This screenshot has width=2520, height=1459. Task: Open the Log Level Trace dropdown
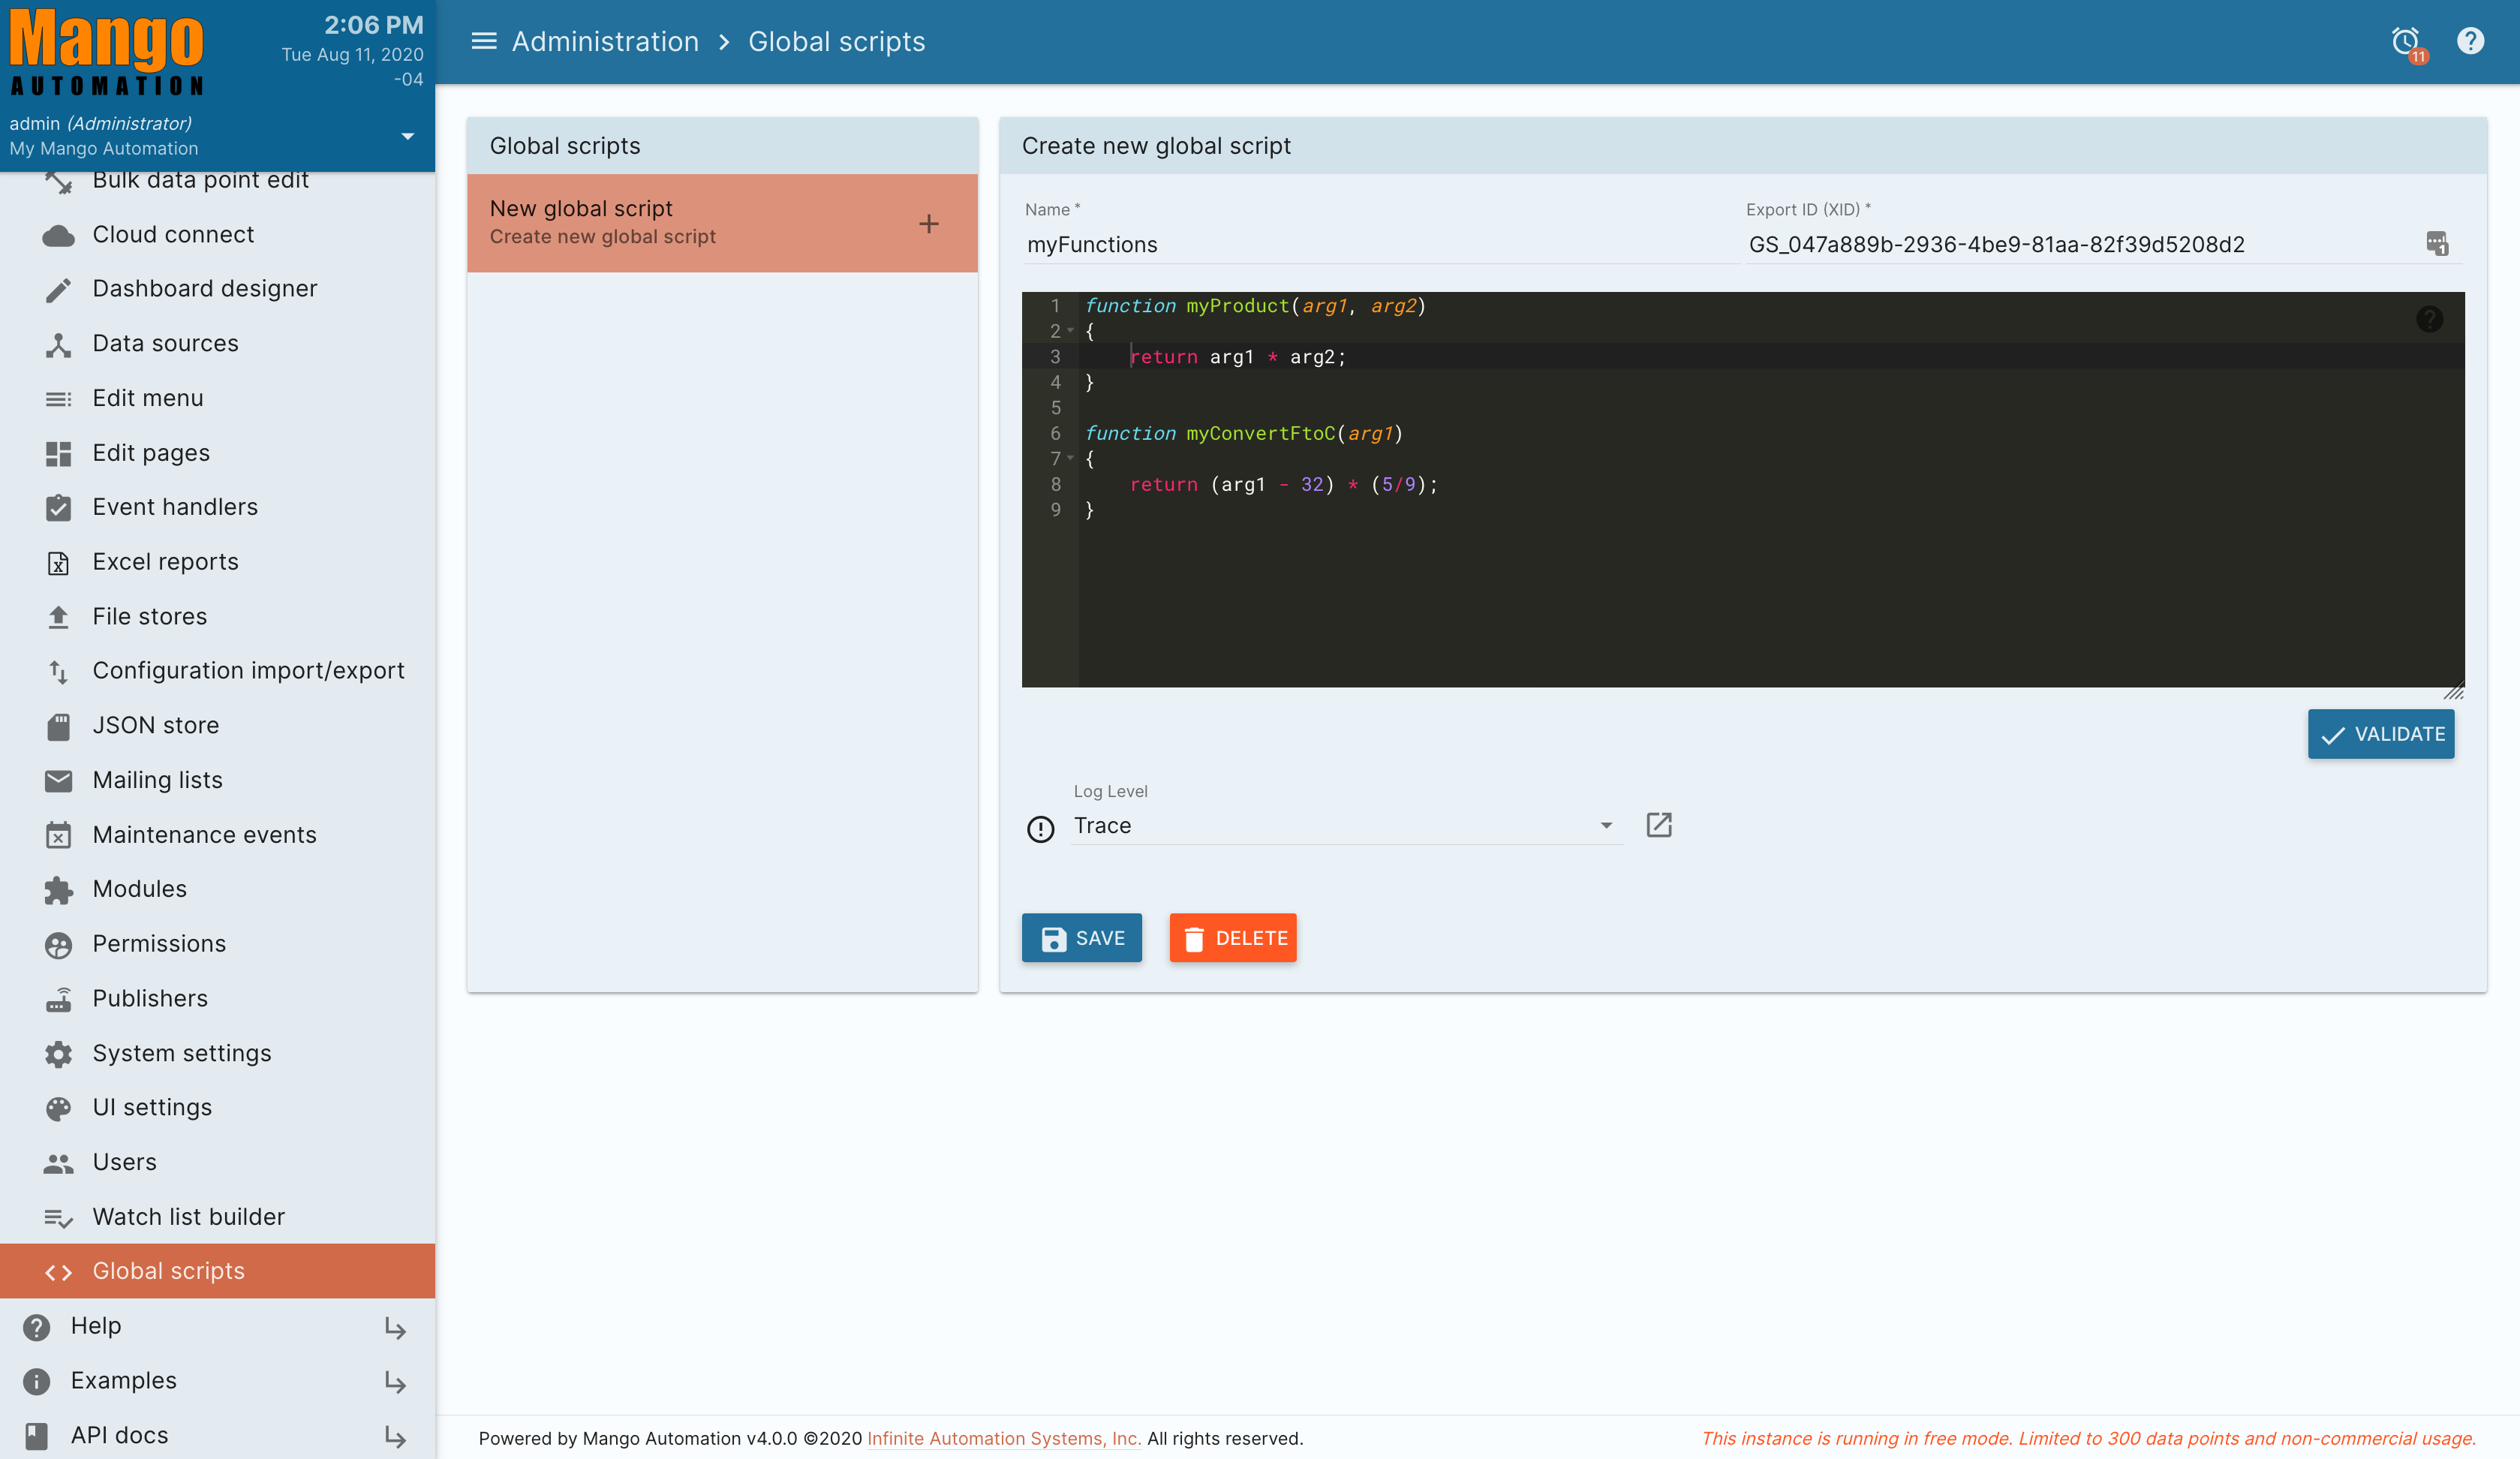[1346, 825]
